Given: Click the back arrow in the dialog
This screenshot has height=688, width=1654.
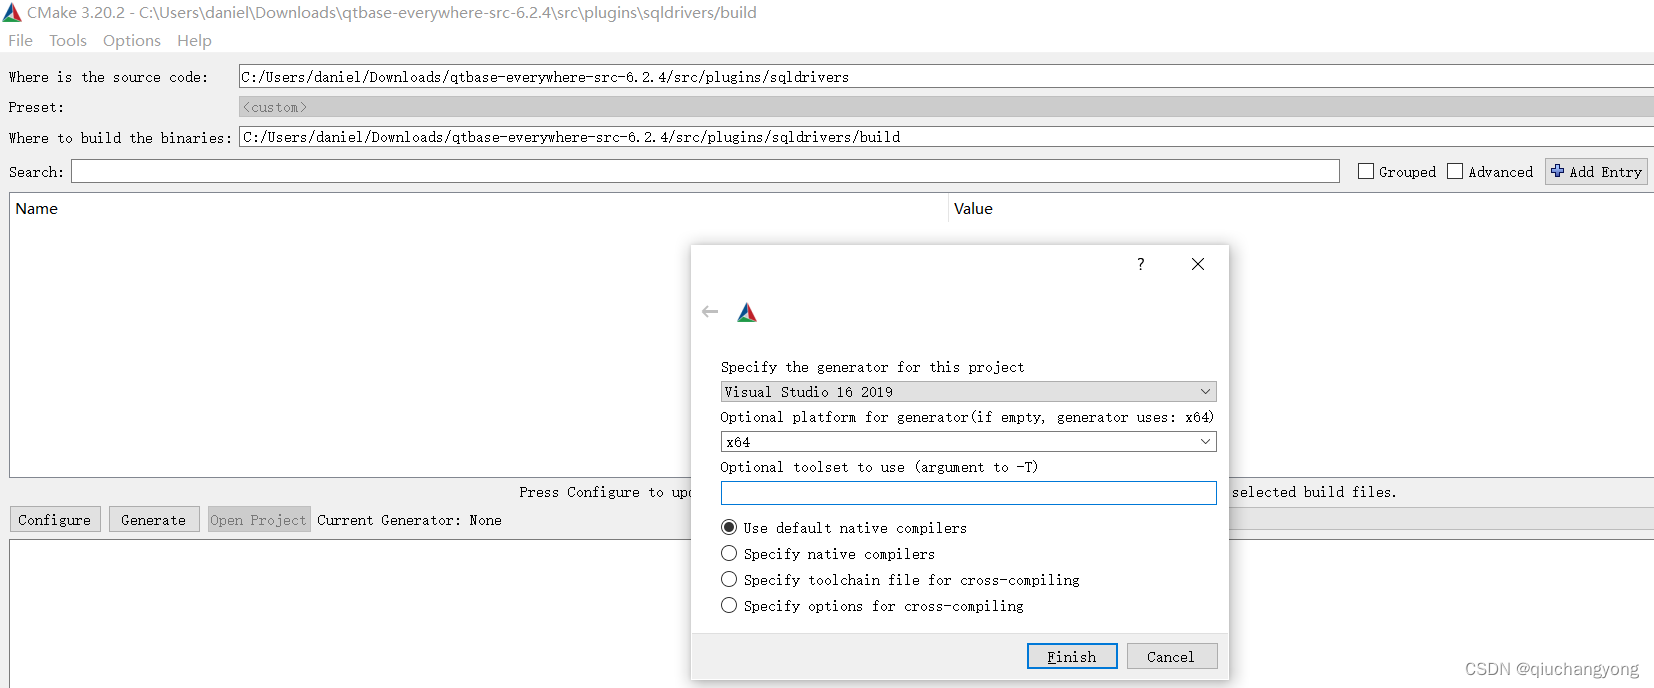Looking at the screenshot, I should pyautogui.click(x=710, y=312).
